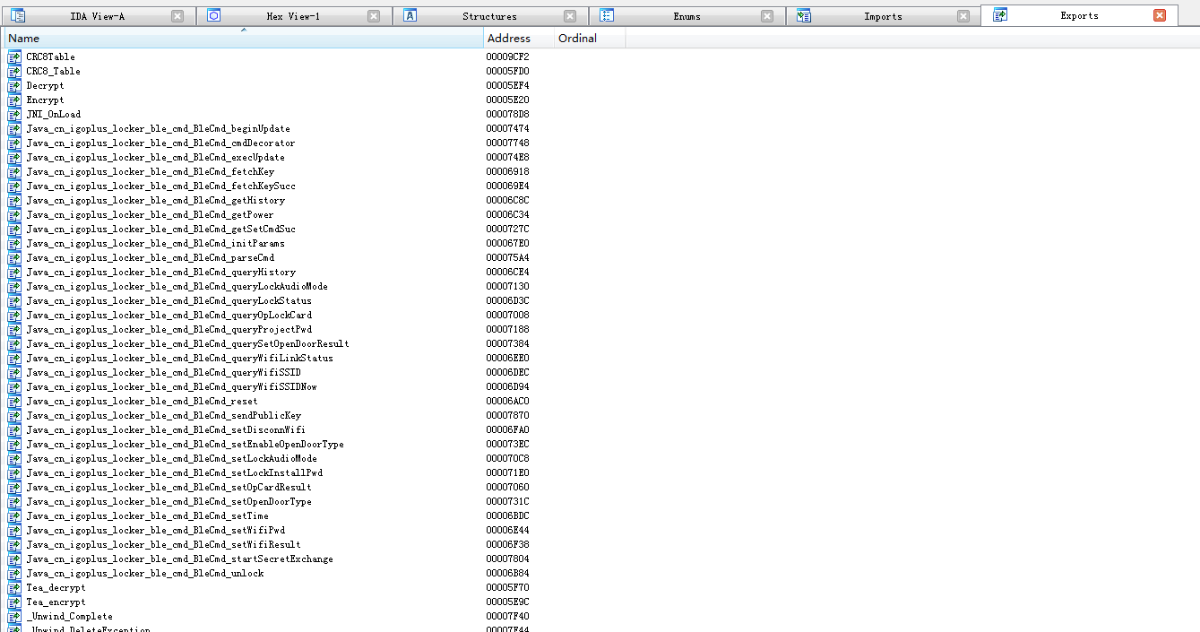The width and height of the screenshot is (1200, 632).
Task: Click the icon beside Tea_encrypt
Action: tap(14, 602)
